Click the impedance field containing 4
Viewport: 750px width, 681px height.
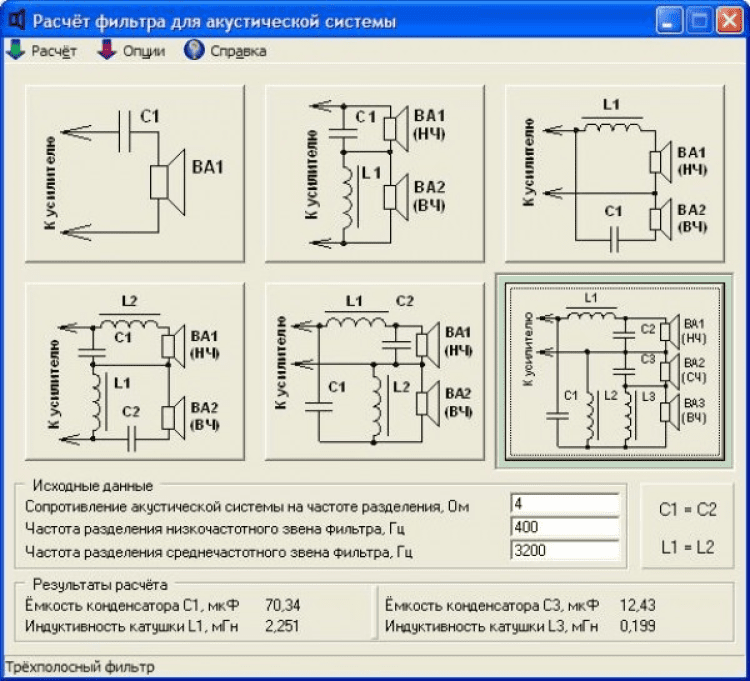point(565,504)
